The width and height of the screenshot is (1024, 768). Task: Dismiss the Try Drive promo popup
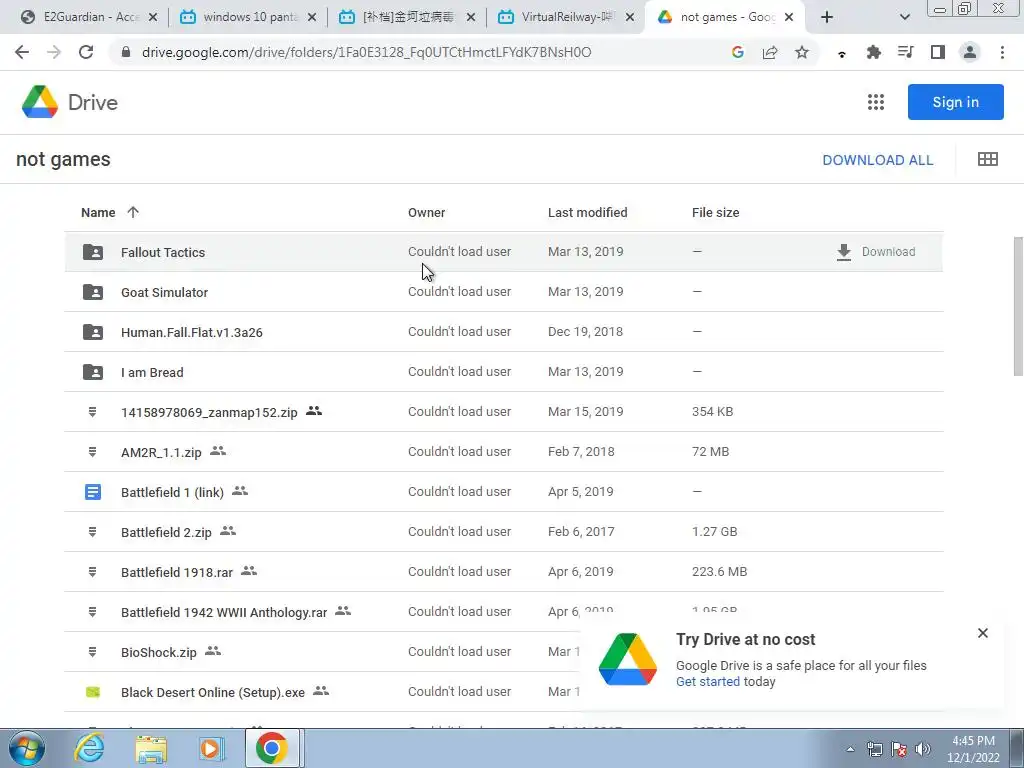click(x=982, y=633)
